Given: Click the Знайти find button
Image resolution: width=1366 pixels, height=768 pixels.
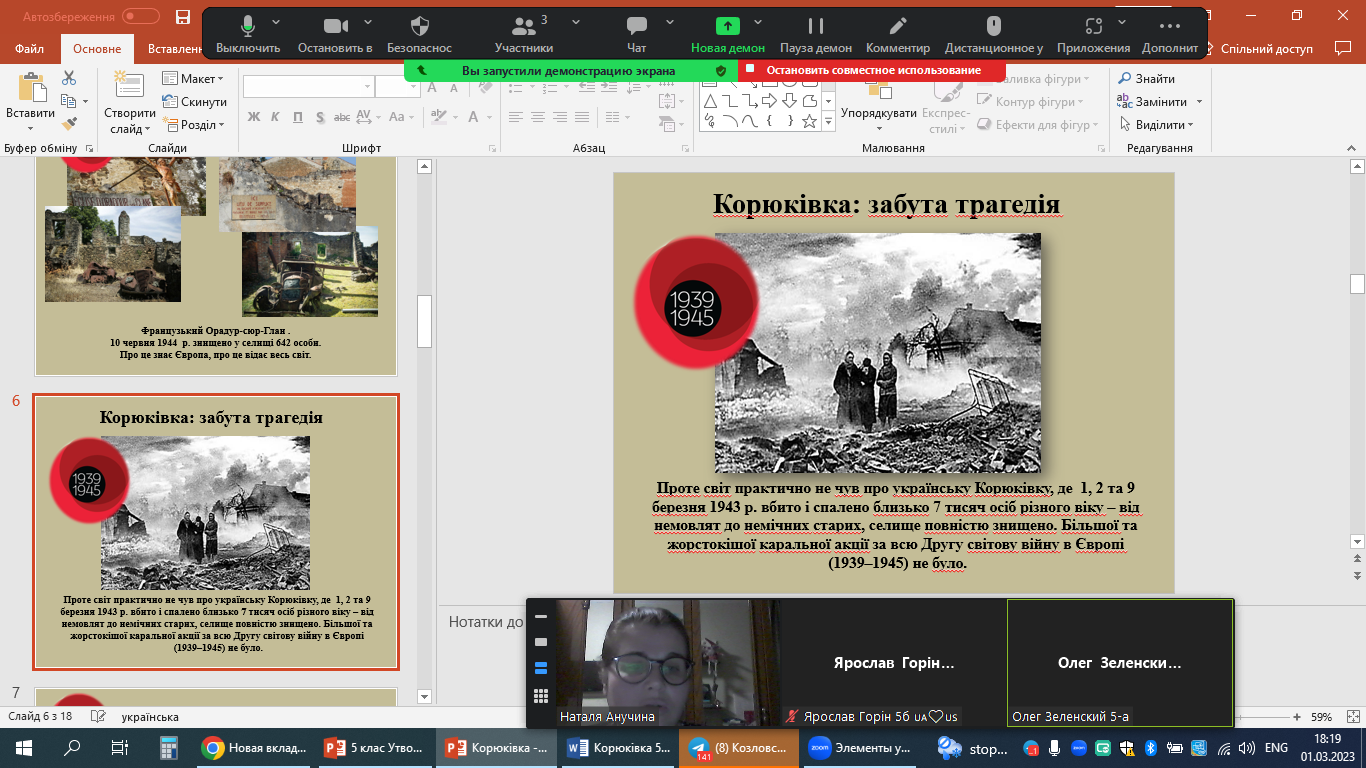Looking at the screenshot, I should click(x=1147, y=79).
